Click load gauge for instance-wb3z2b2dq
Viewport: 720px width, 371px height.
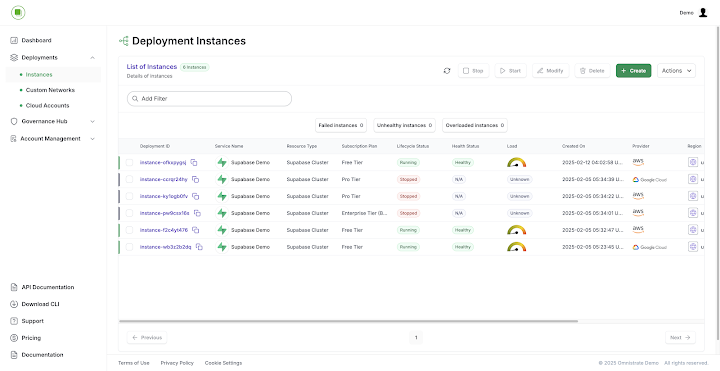click(517, 247)
